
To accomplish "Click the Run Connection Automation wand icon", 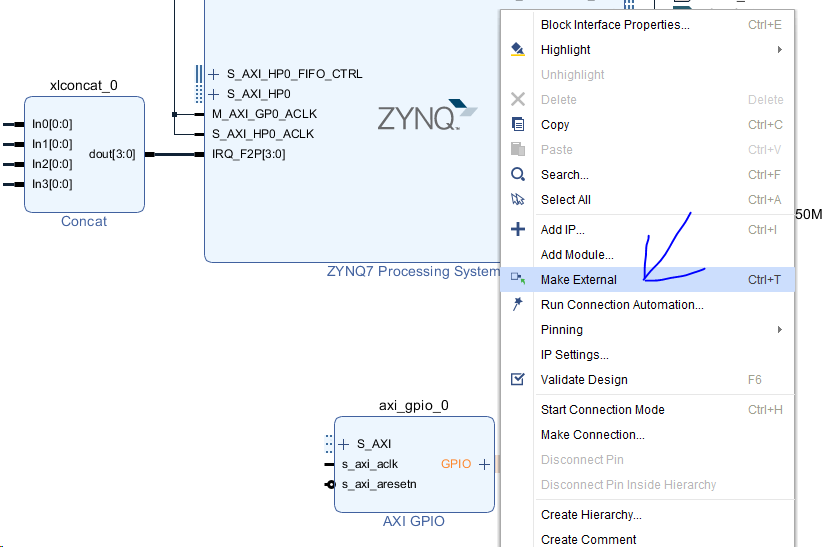I will pyautogui.click(x=517, y=304).
